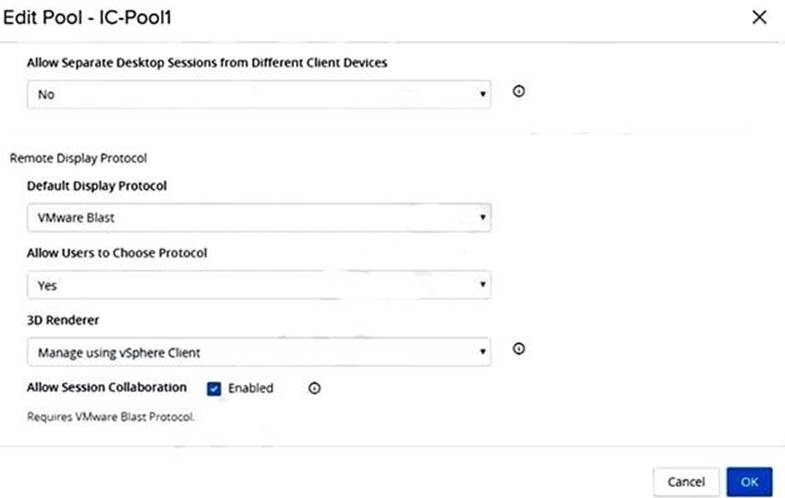Click the Allow Session Collaboration label
Image resolution: width=785 pixels, height=498 pixels.
coord(107,387)
